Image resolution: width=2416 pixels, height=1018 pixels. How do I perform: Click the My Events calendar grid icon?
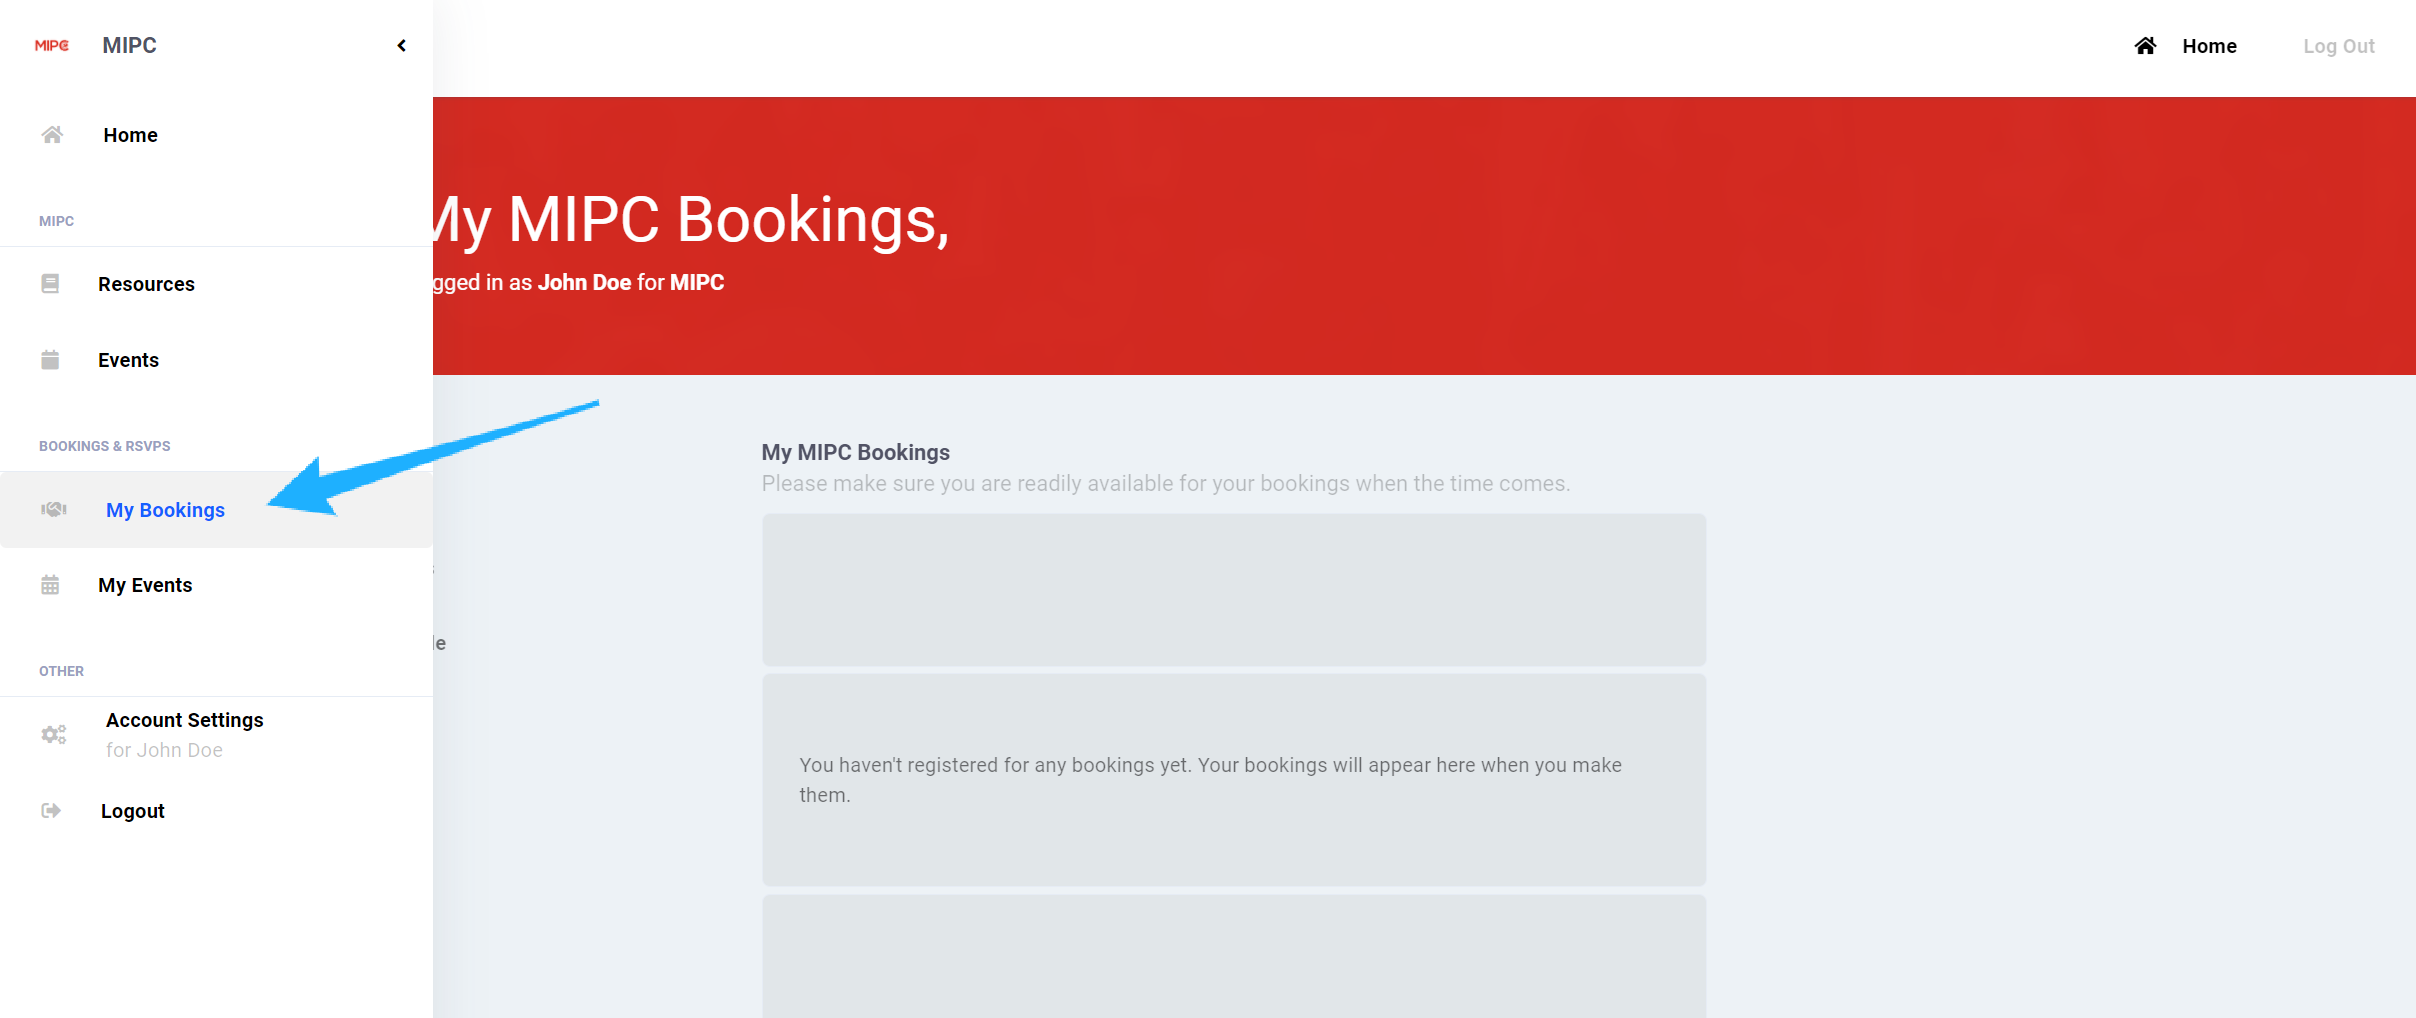click(x=50, y=585)
